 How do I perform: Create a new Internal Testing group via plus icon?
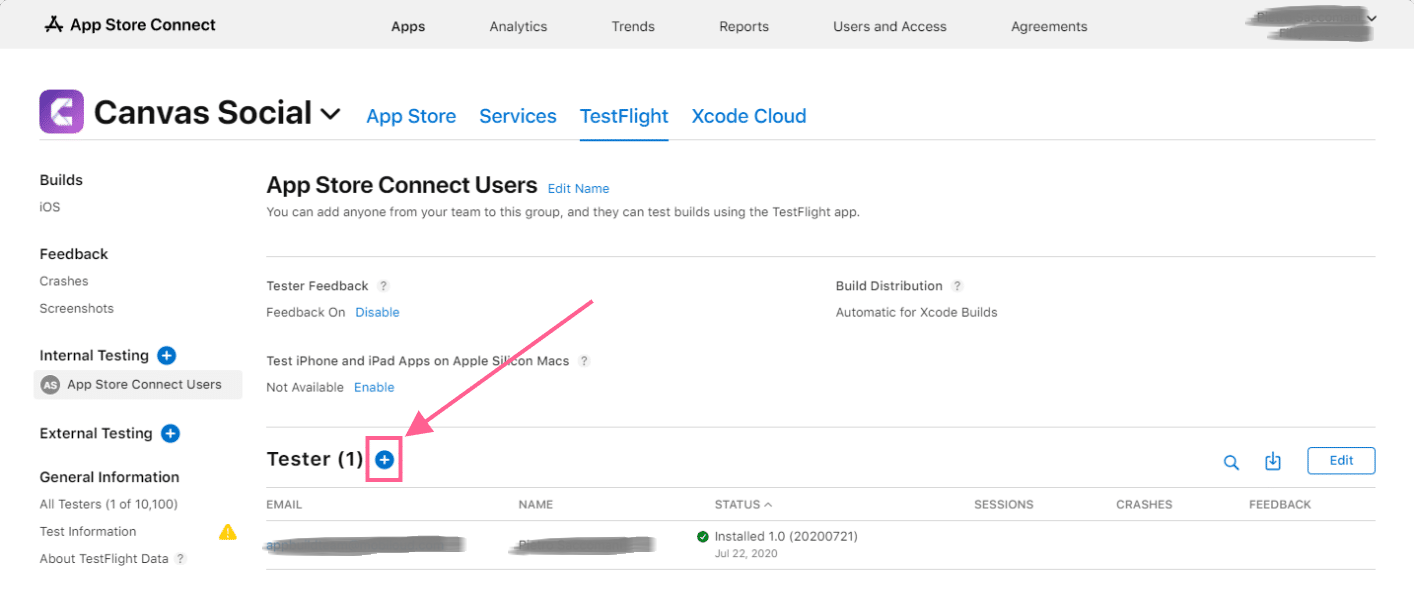pos(166,355)
